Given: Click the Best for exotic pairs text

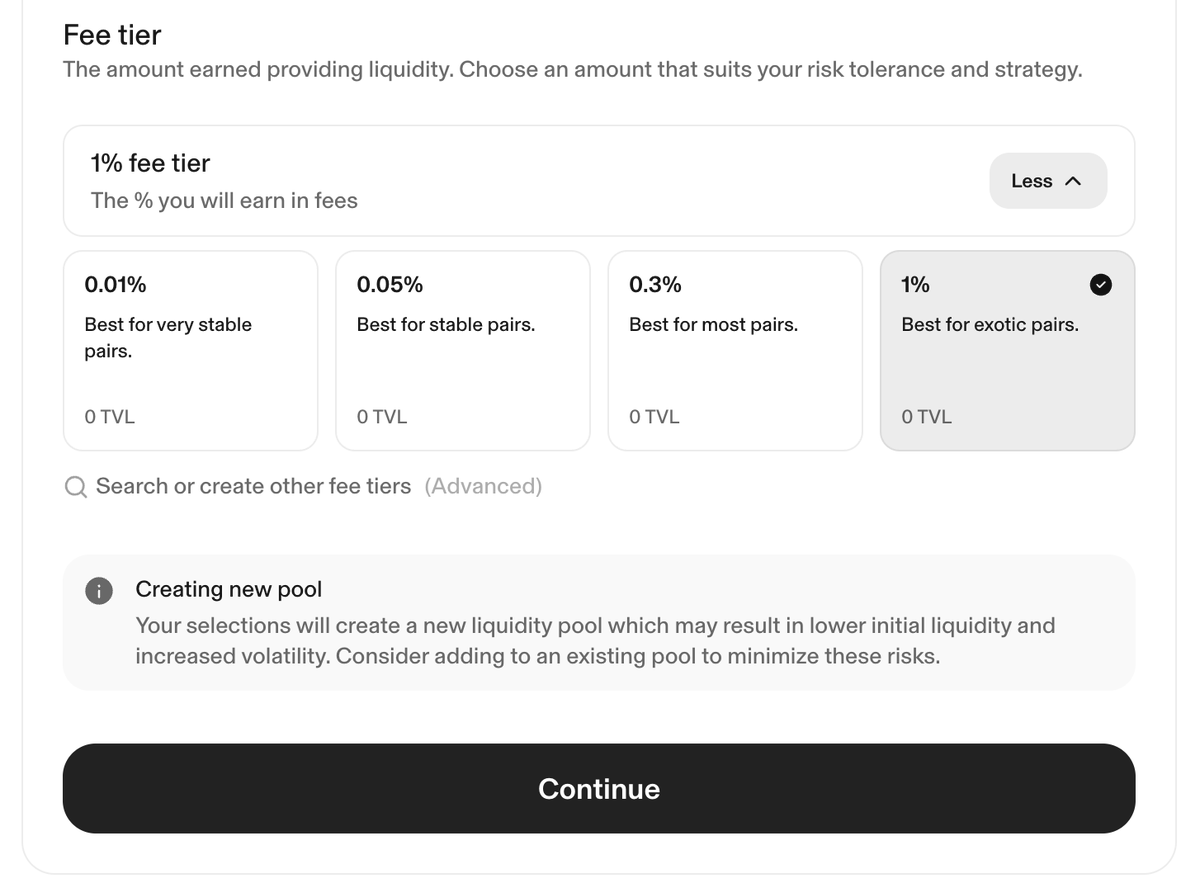Looking at the screenshot, I should coord(989,325).
